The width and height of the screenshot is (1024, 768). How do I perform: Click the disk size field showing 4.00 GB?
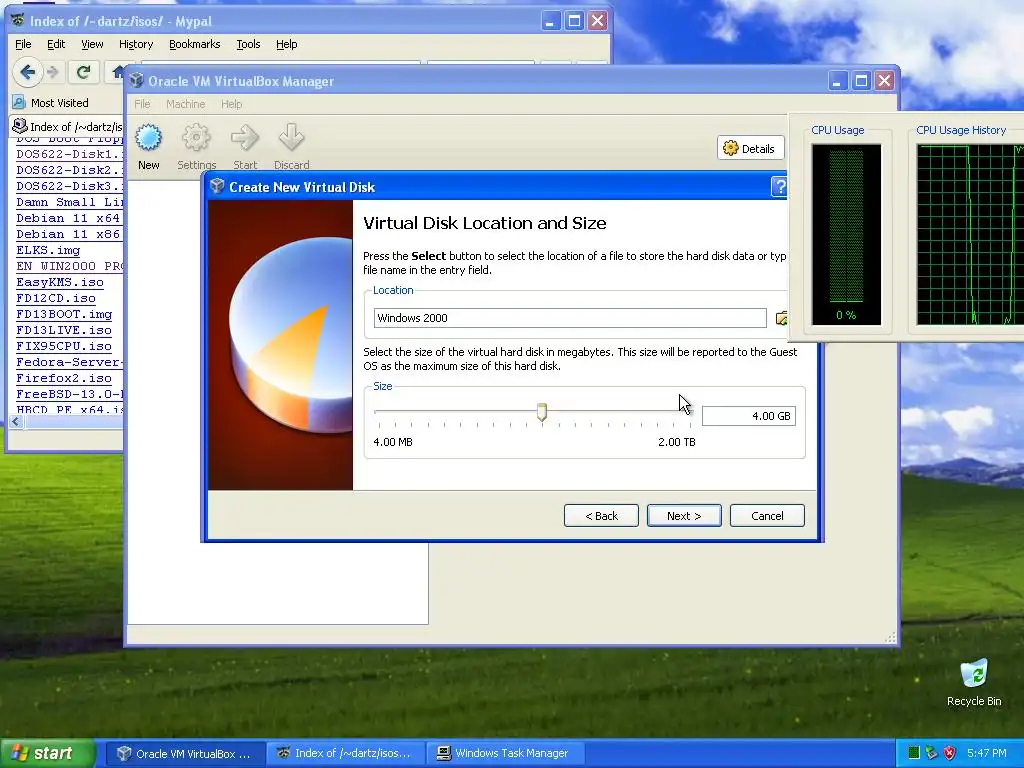pos(748,416)
